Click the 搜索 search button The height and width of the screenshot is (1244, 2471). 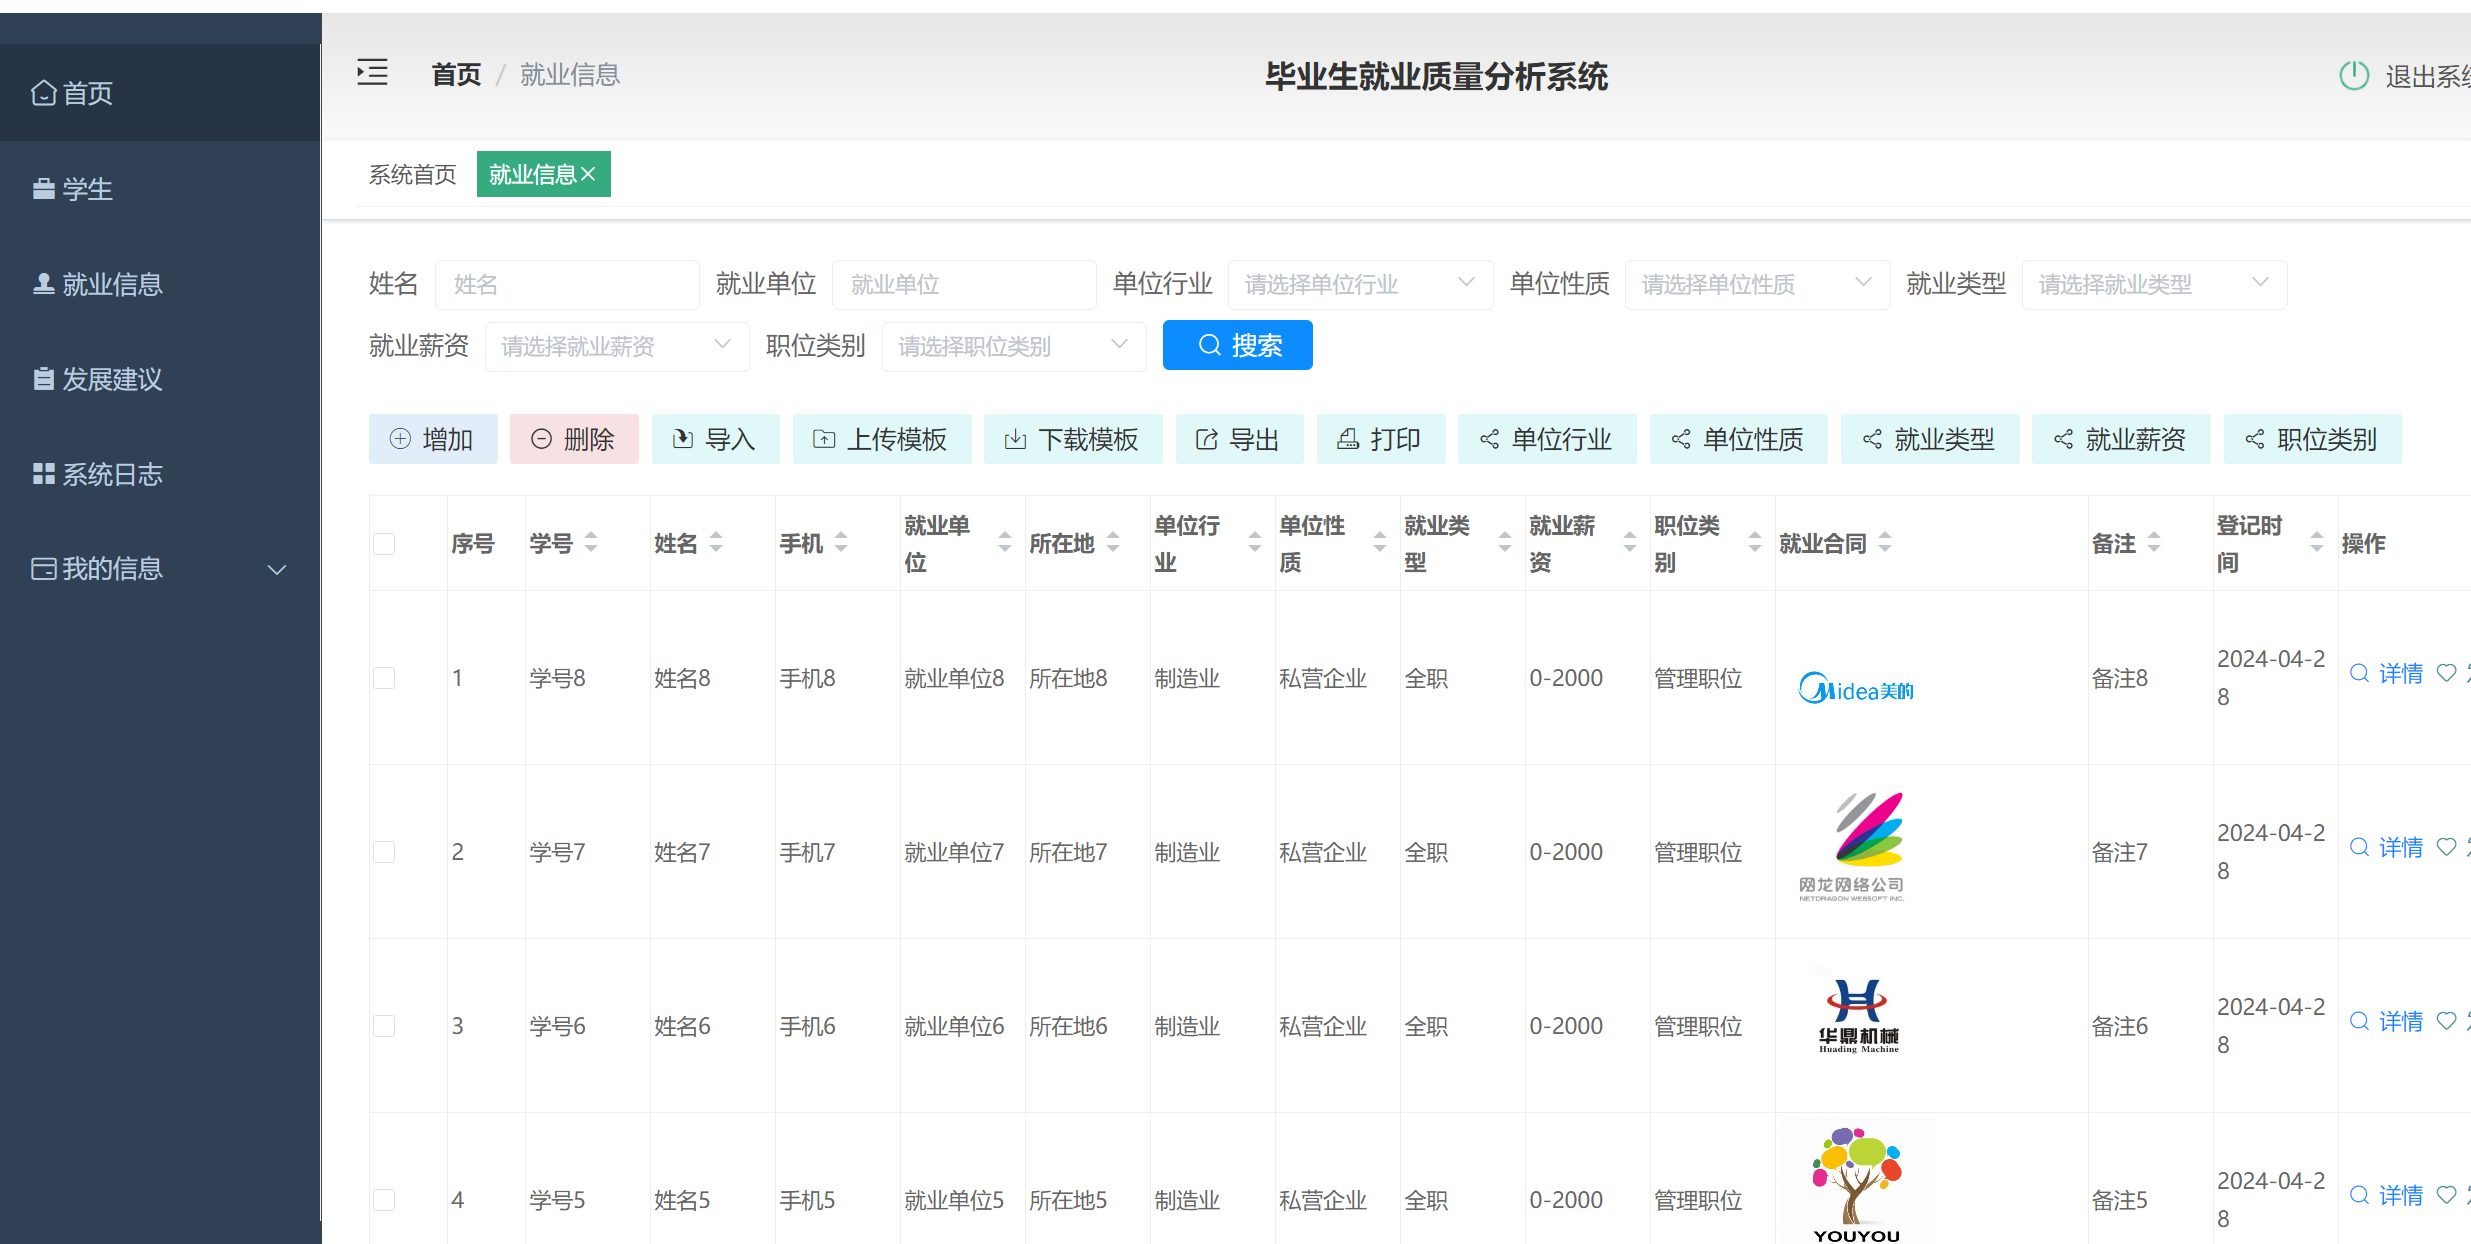click(x=1237, y=344)
